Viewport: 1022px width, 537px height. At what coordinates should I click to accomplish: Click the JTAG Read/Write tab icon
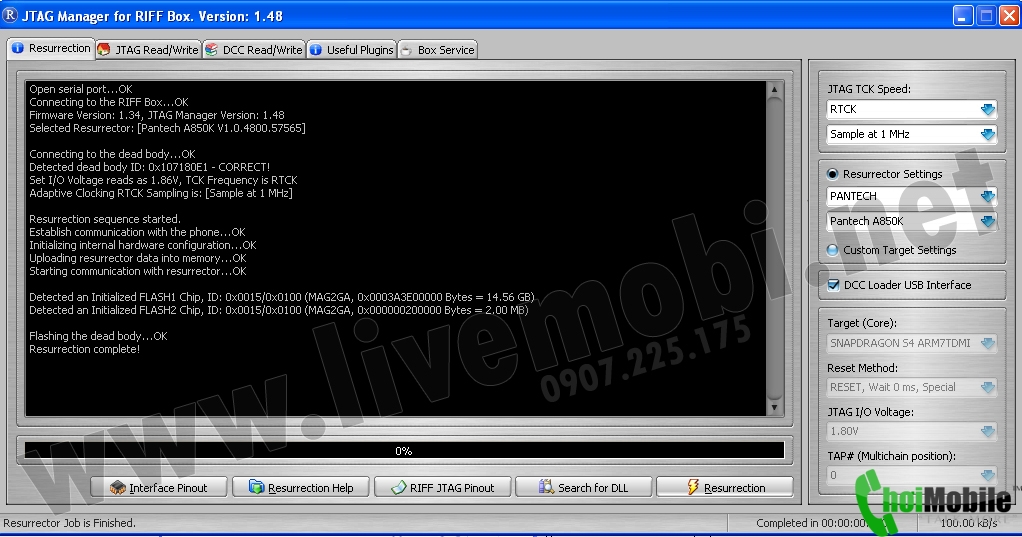tap(104, 50)
